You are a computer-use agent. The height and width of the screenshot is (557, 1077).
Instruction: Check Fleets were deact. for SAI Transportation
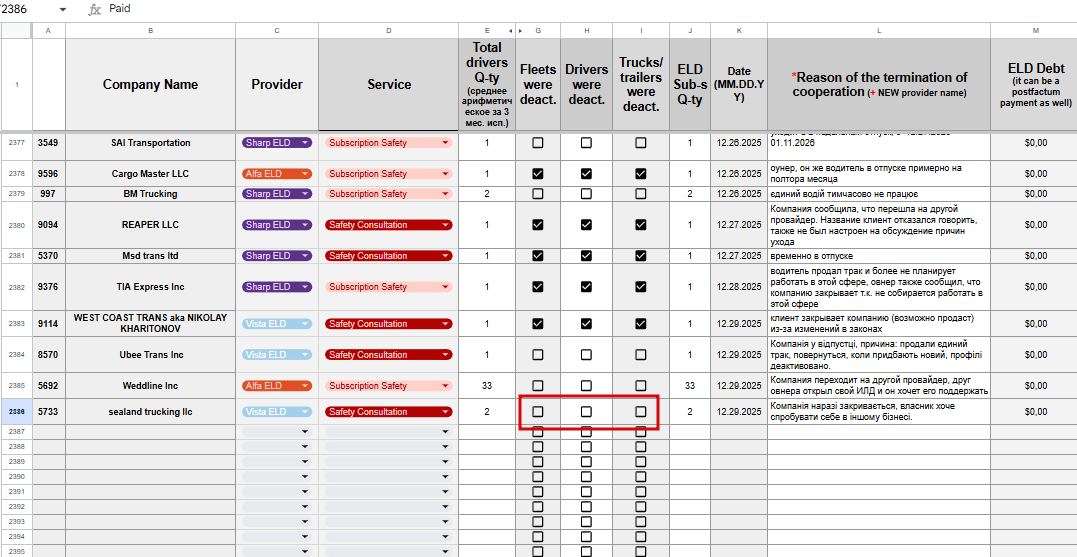pyautogui.click(x=538, y=143)
